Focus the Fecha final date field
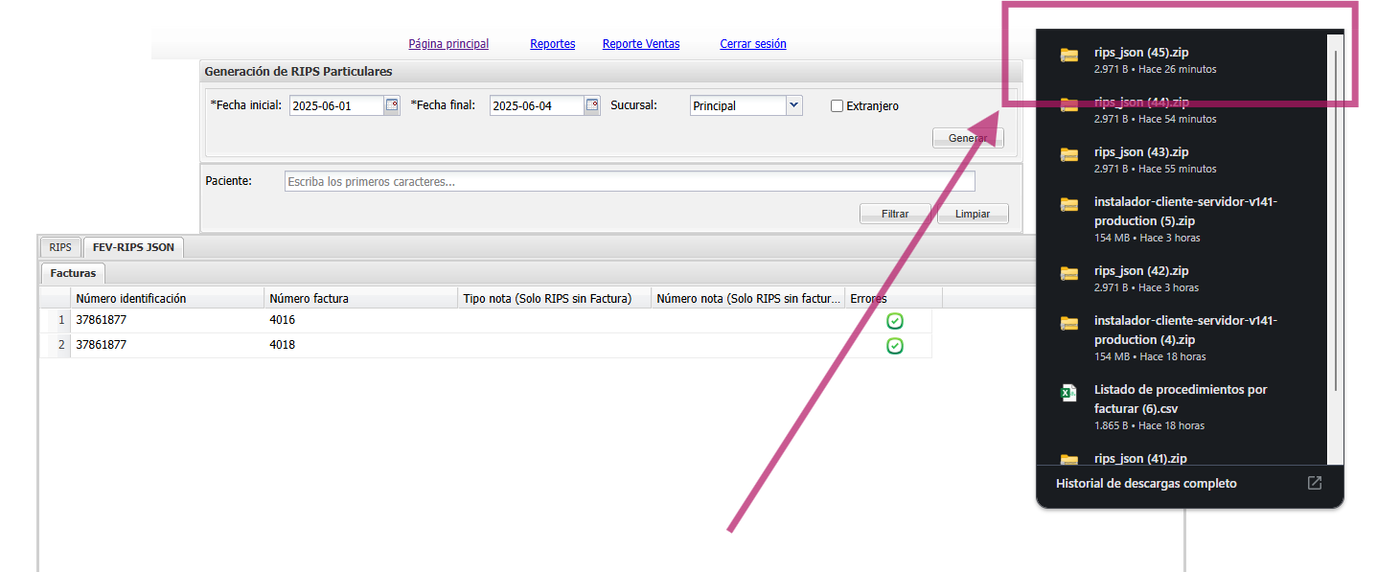The width and height of the screenshot is (1400, 572). click(537, 106)
